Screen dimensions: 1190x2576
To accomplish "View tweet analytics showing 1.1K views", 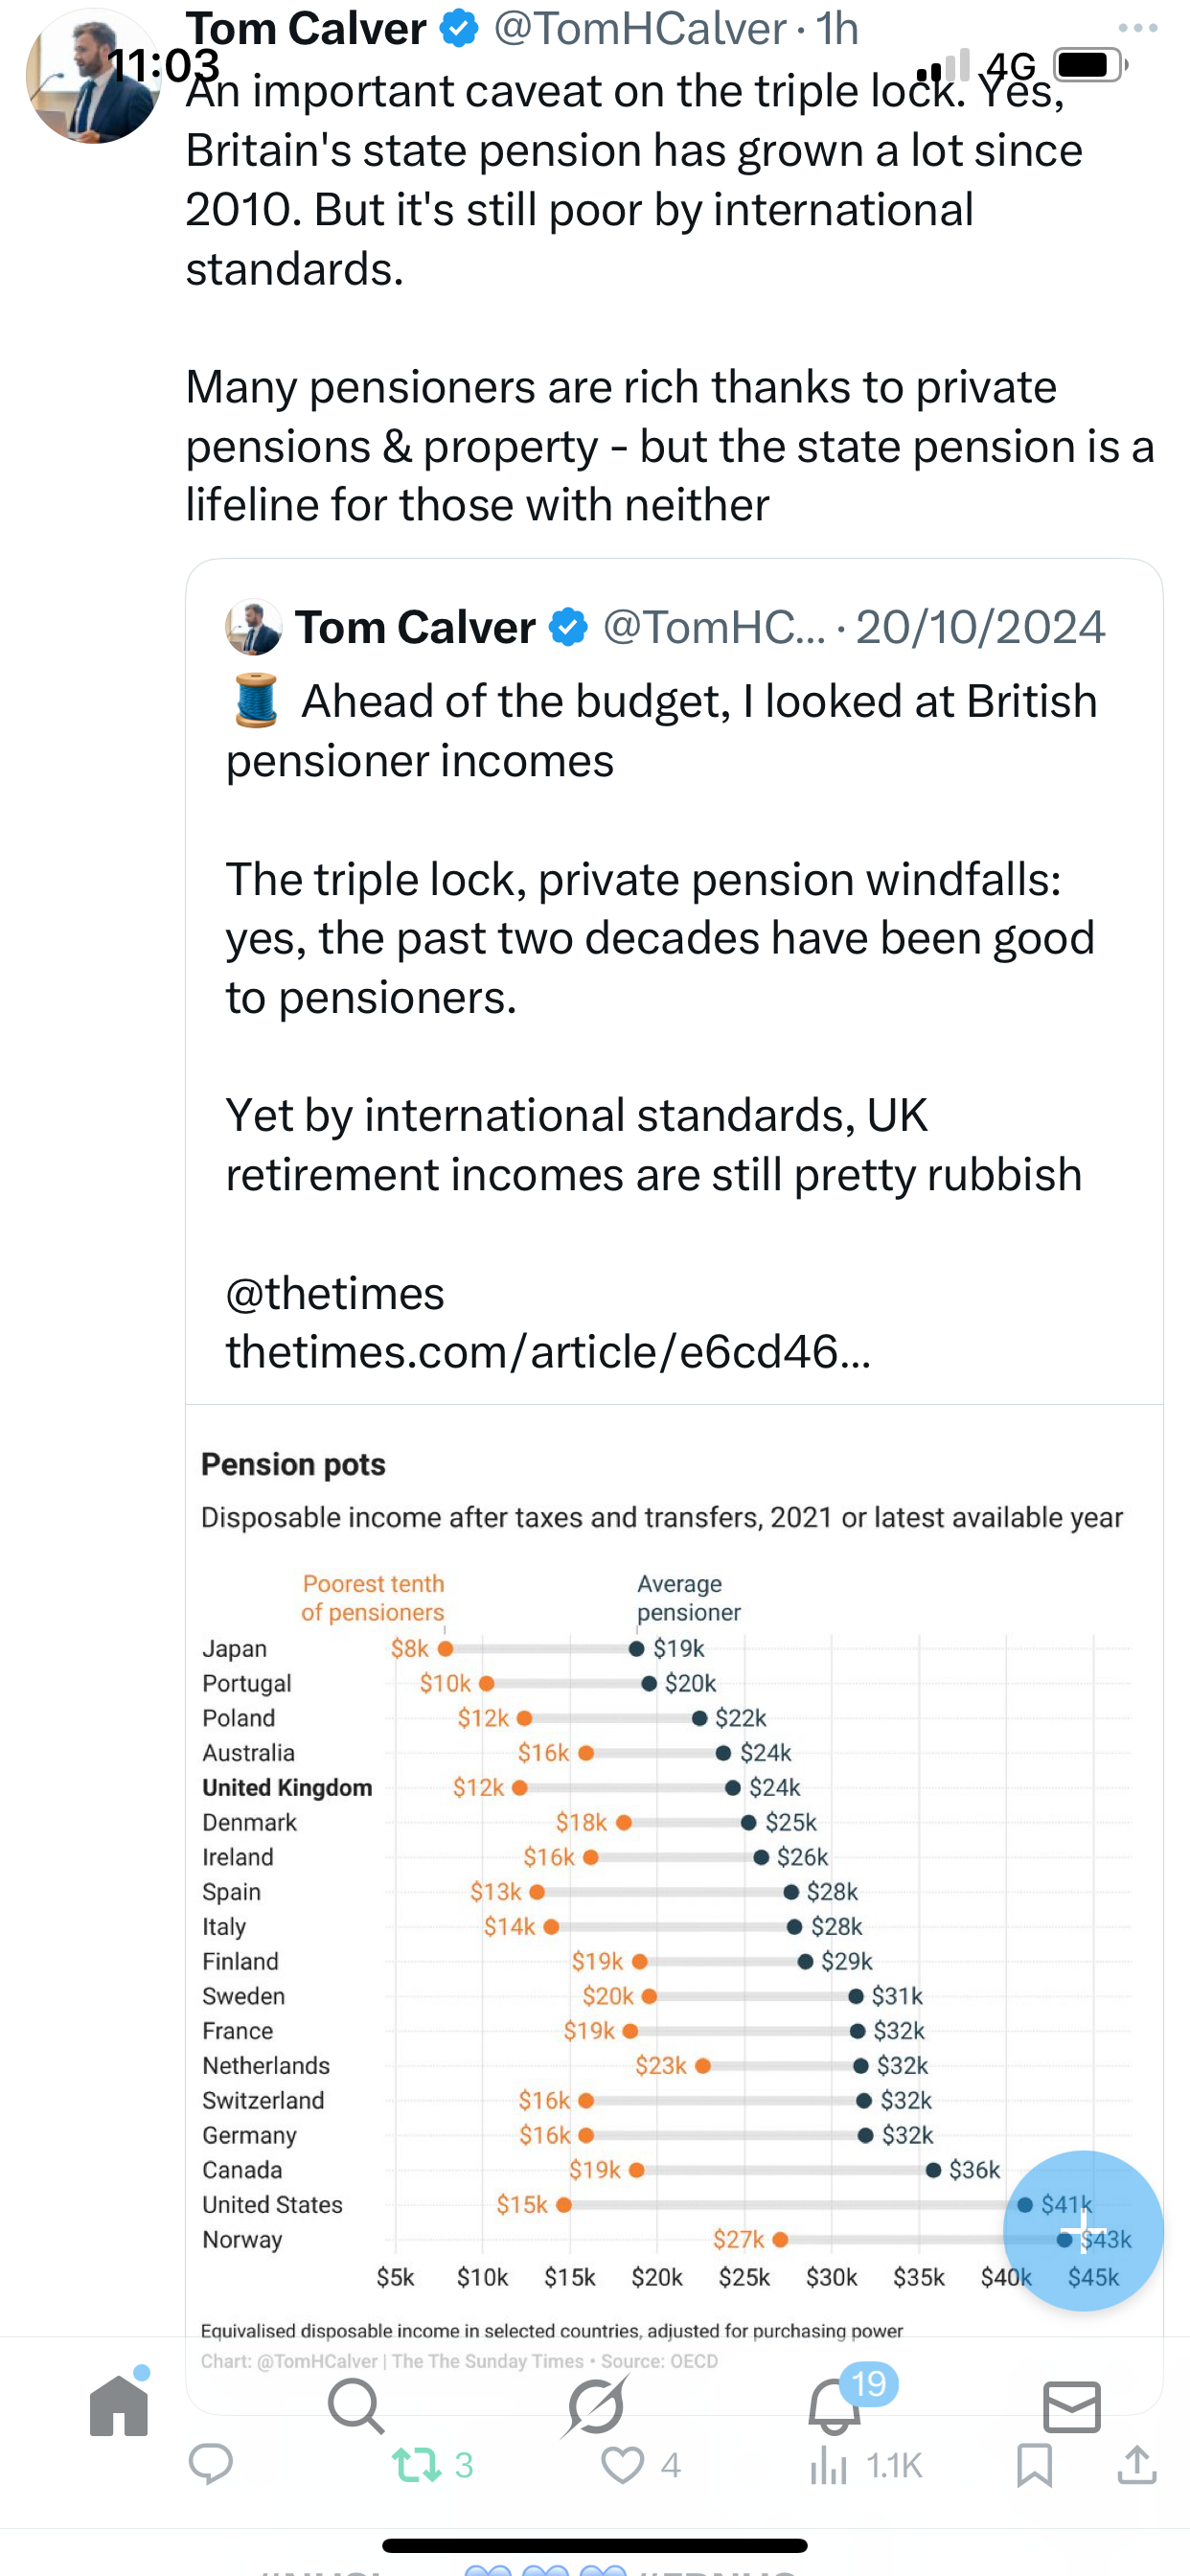I will point(865,2466).
